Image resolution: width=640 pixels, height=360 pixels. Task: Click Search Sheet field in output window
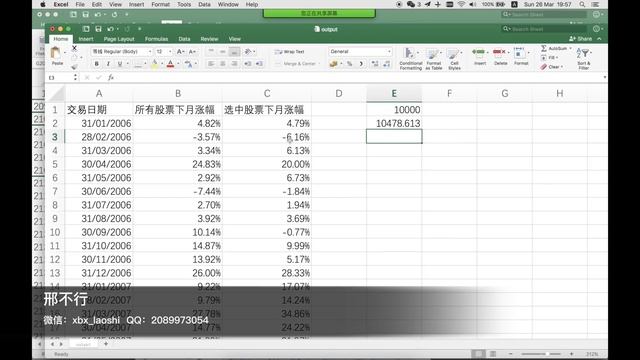tap(545, 29)
